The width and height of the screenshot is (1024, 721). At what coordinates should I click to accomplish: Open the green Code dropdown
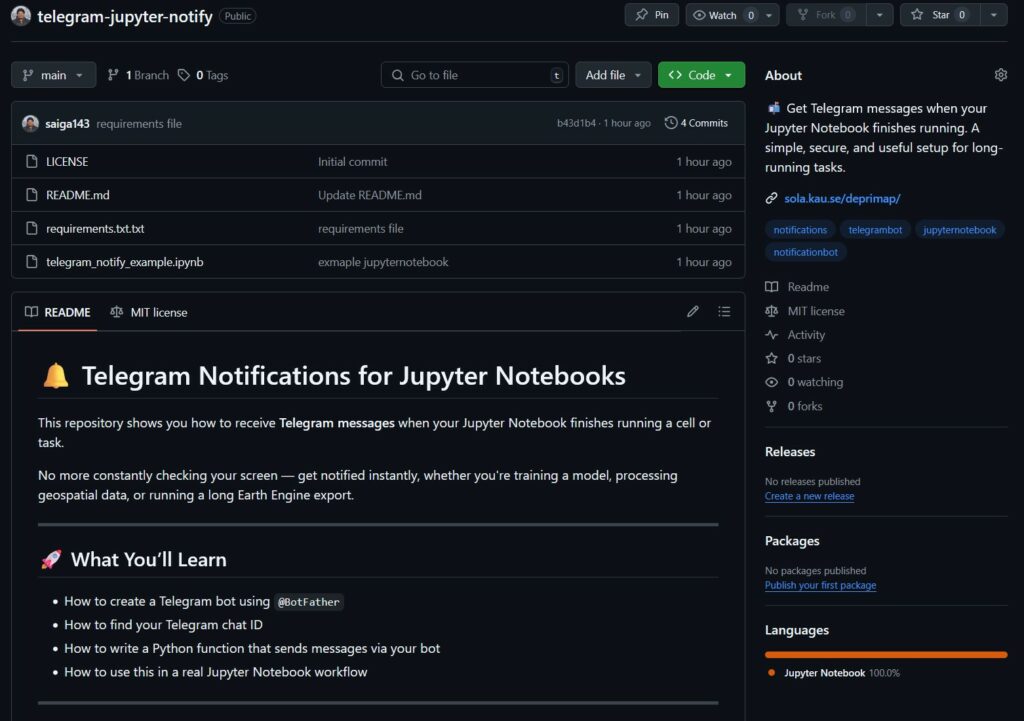click(x=701, y=75)
